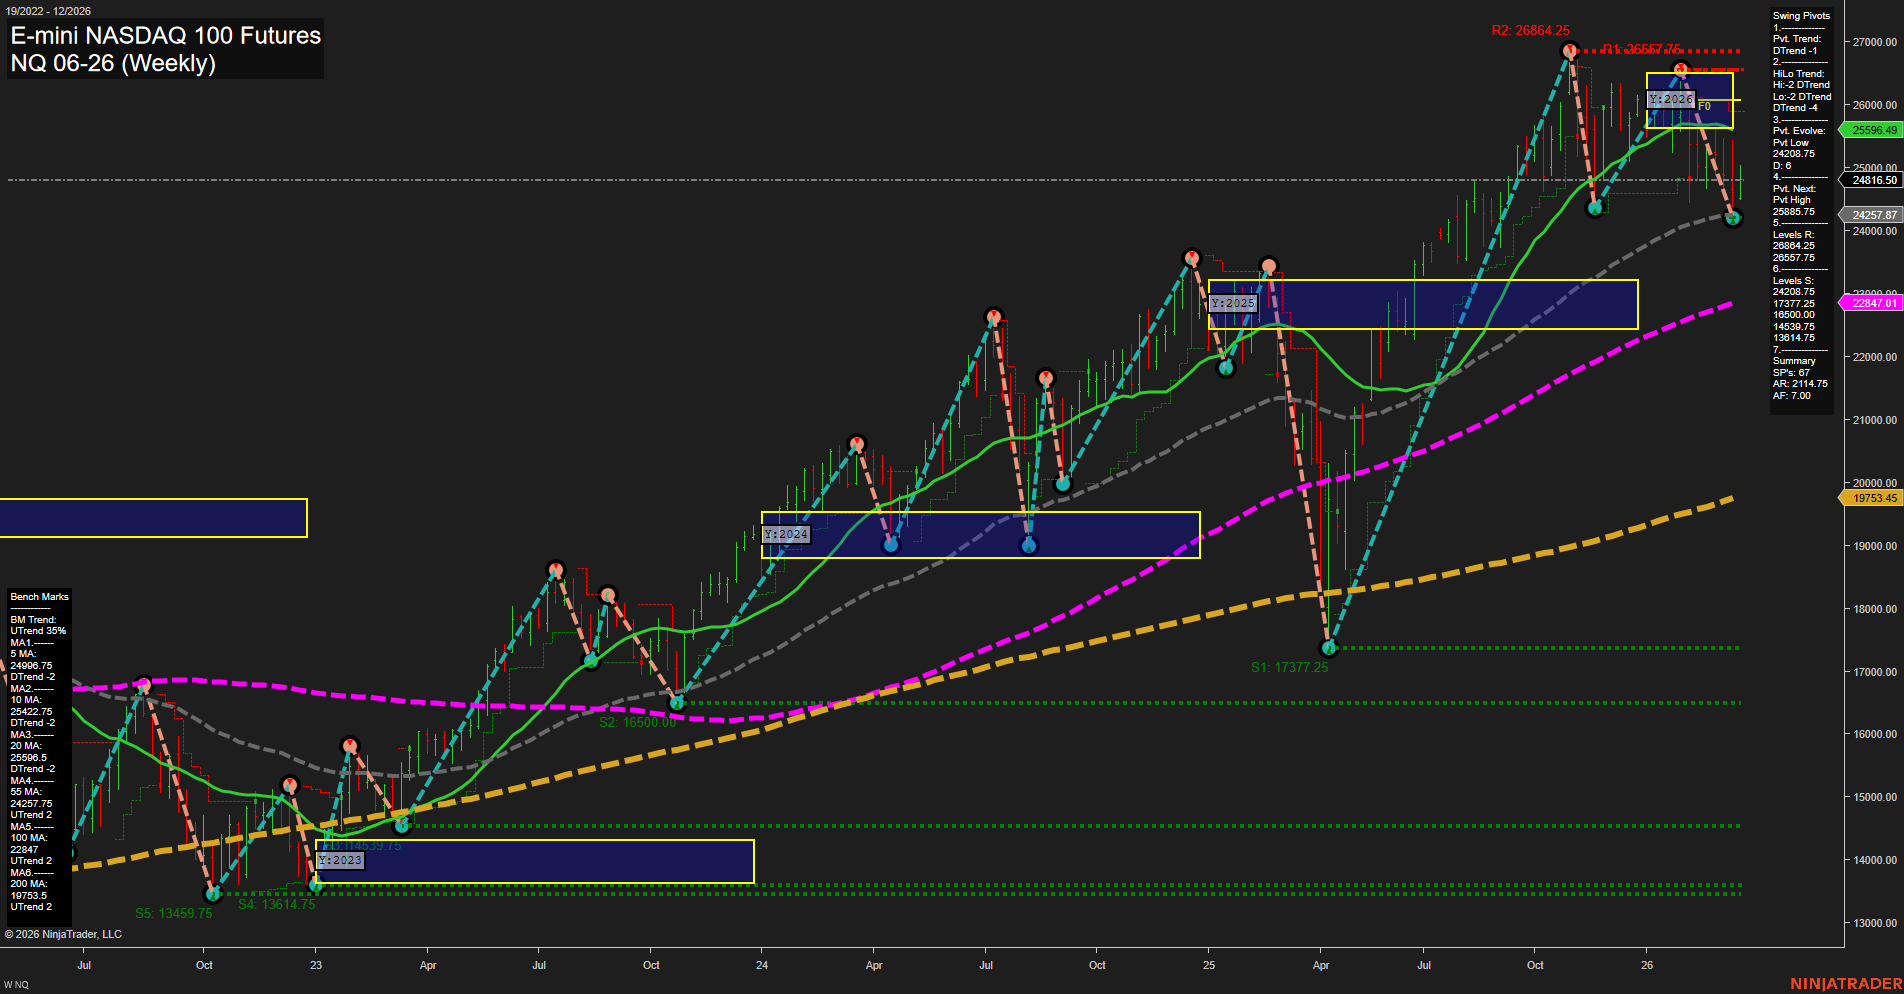Click the © 2026 NinjaTrader, LLC link

(x=64, y=933)
